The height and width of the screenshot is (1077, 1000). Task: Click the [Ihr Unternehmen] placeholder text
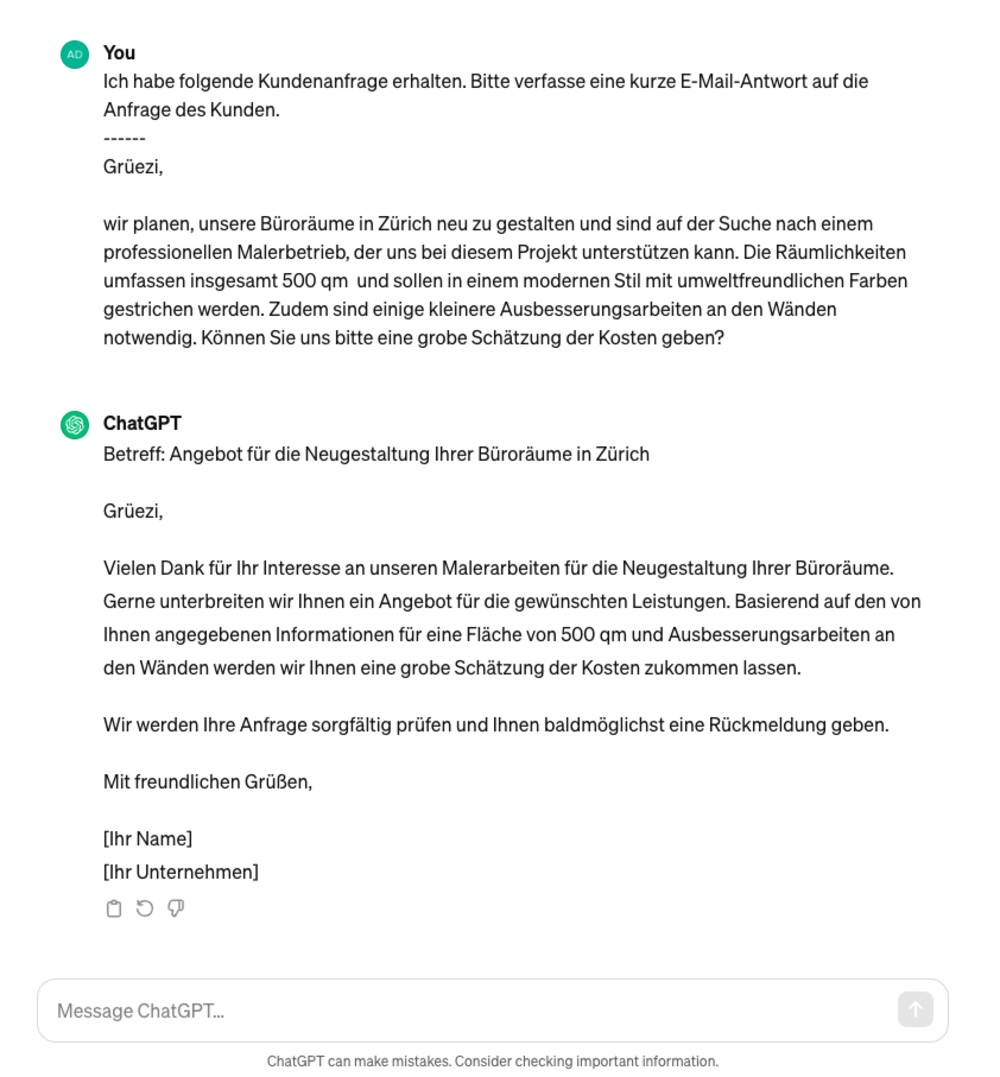(180, 871)
